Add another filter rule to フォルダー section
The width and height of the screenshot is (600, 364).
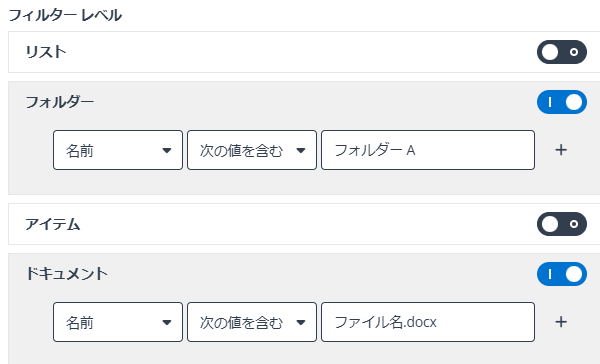coord(561,150)
